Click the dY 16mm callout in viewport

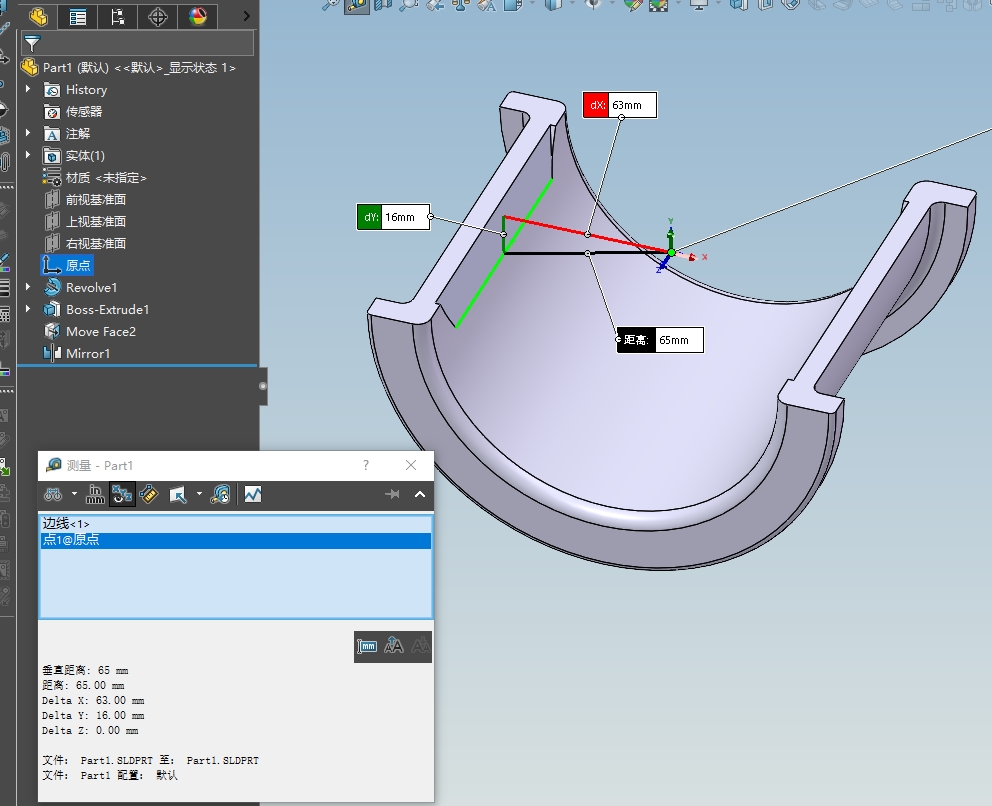pyautogui.click(x=393, y=217)
